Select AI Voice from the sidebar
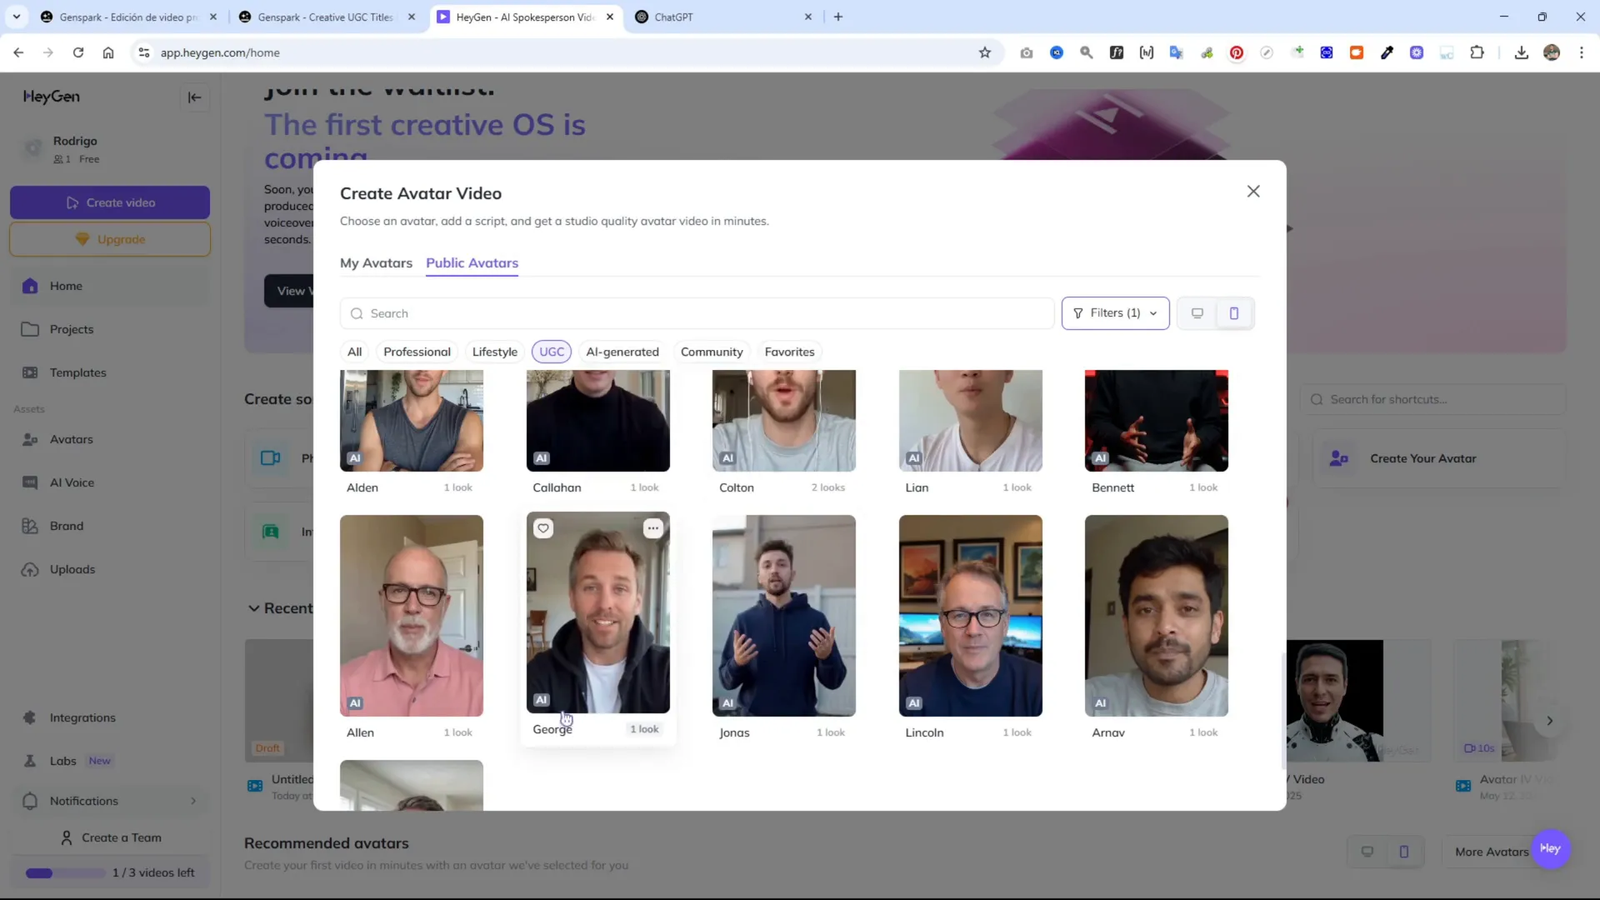 coord(72,482)
